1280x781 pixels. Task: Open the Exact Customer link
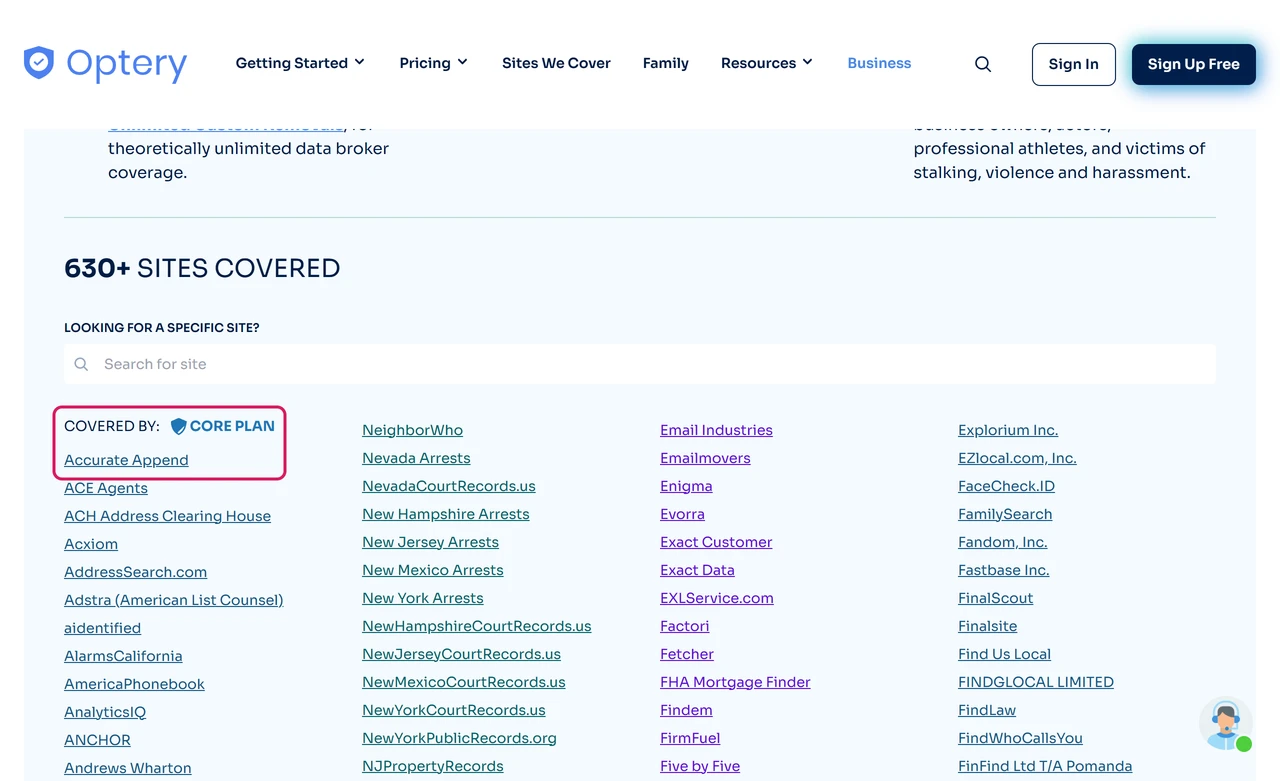coord(716,542)
